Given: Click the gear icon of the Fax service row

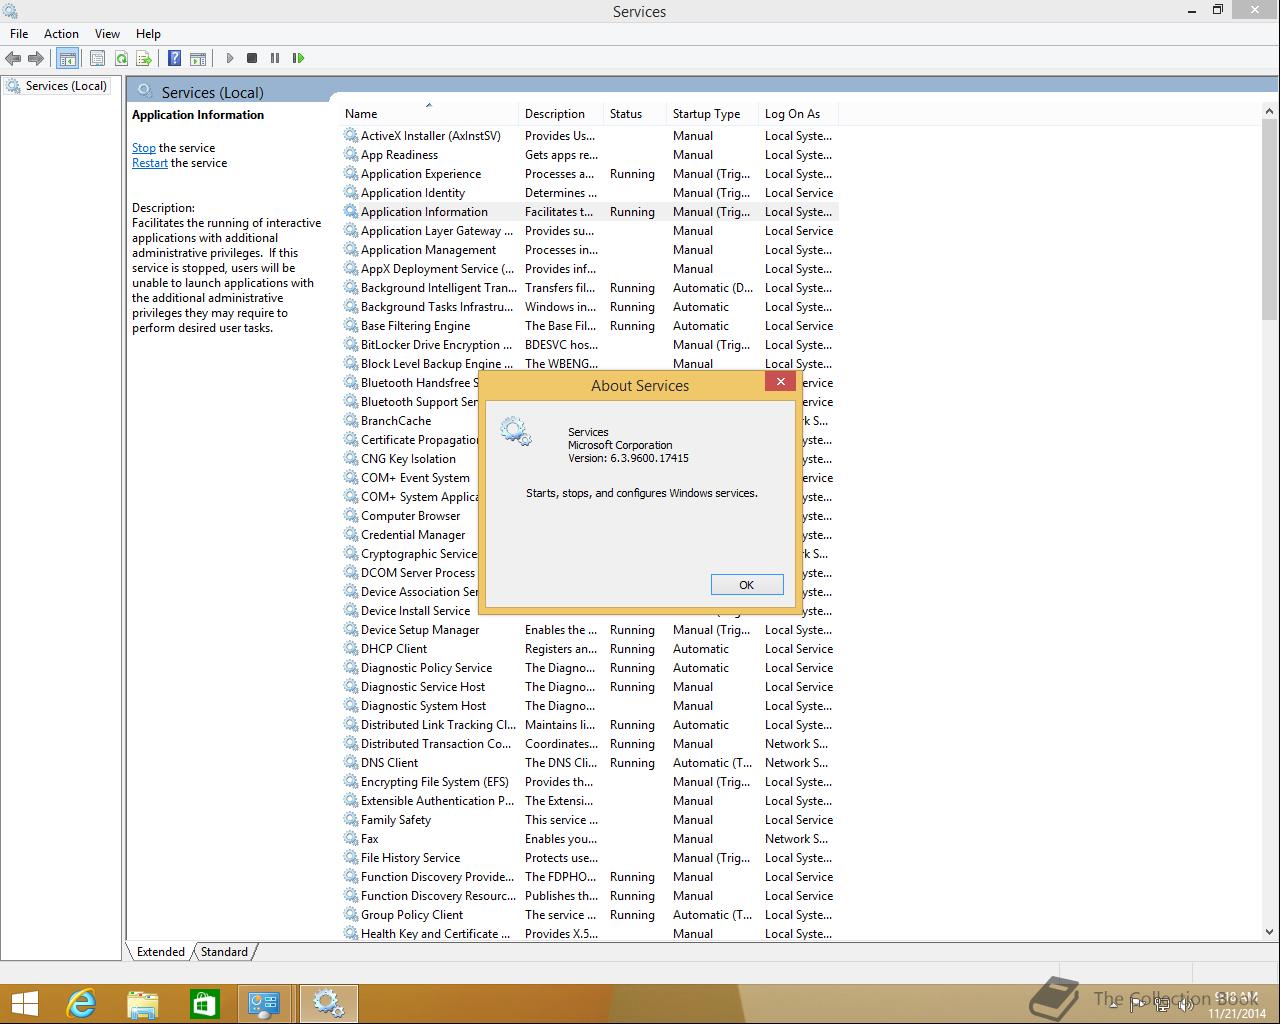Looking at the screenshot, I should (x=351, y=839).
